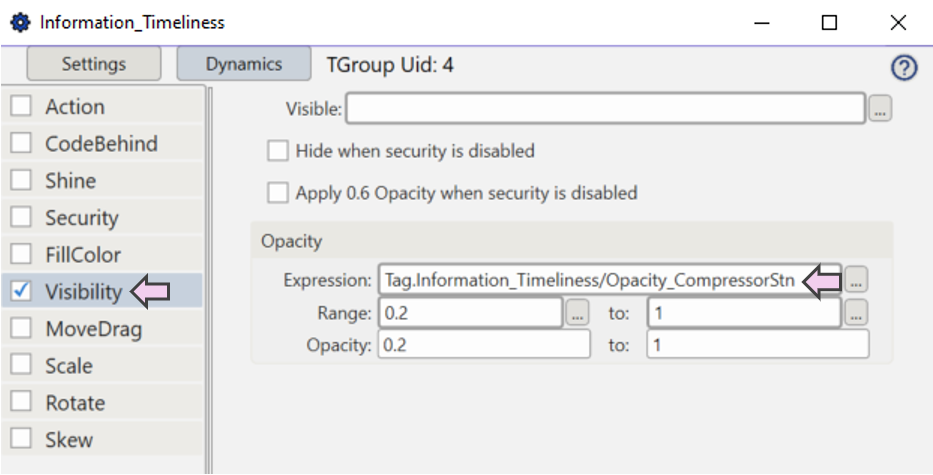Switch to the Settings tab

point(94,64)
